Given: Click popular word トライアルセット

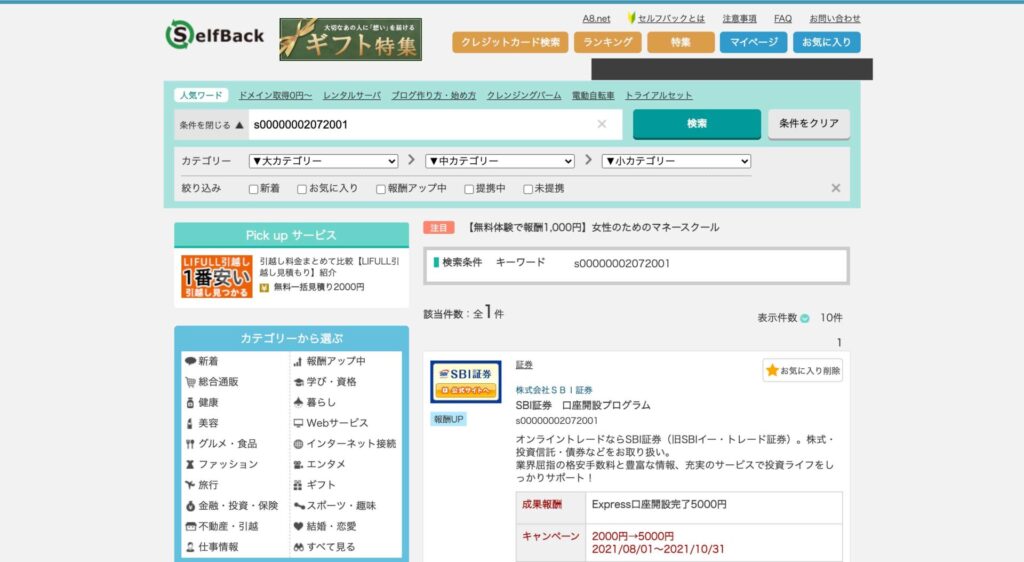Looking at the screenshot, I should (658, 95).
